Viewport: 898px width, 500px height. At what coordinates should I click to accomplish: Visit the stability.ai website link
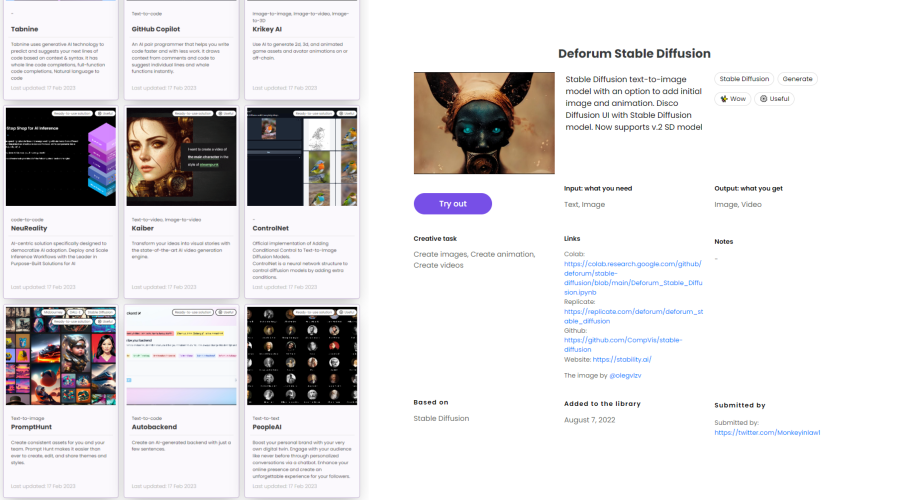click(x=622, y=360)
